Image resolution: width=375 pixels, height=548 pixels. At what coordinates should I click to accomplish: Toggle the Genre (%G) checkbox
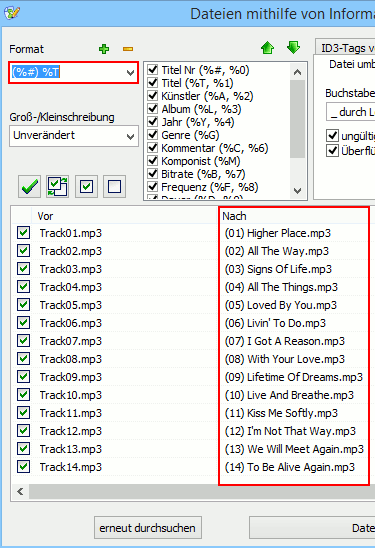pyautogui.click(x=152, y=135)
